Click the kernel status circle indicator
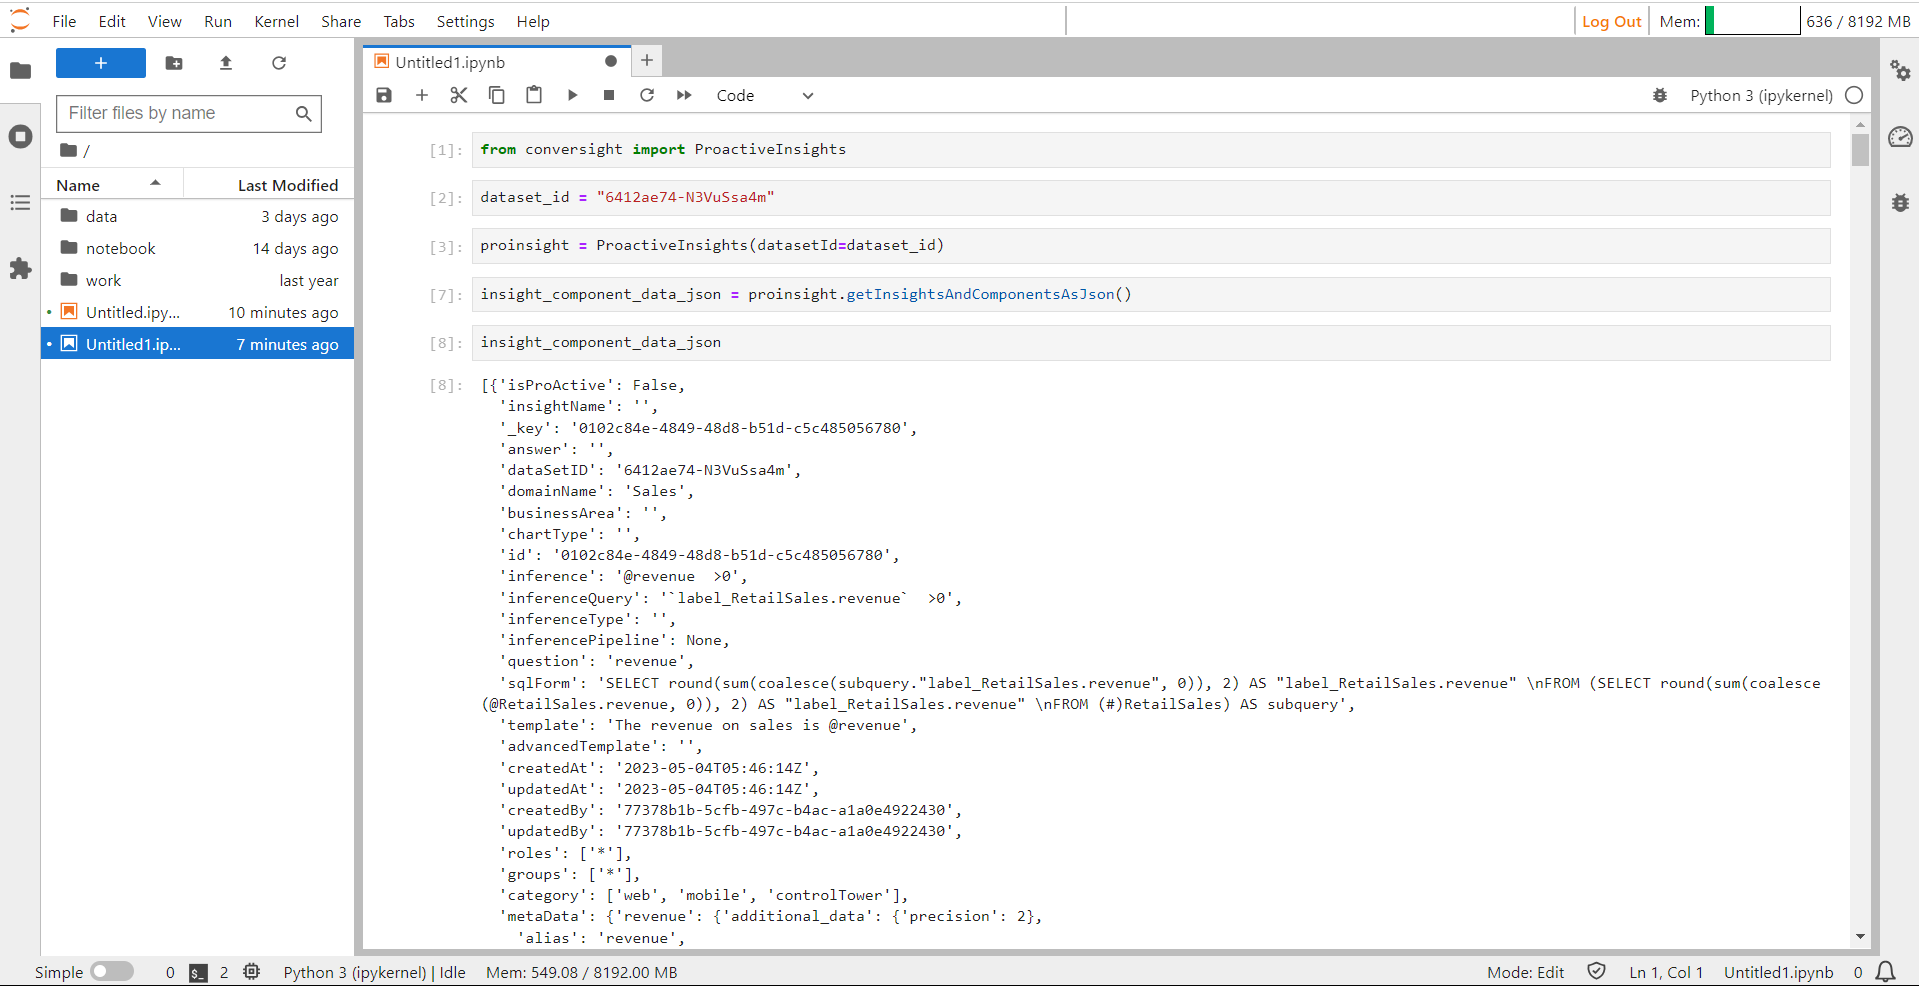This screenshot has height=986, width=1919. pos(1854,96)
